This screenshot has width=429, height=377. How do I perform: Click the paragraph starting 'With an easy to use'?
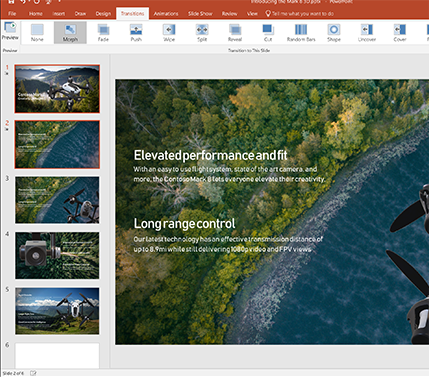coord(229,174)
